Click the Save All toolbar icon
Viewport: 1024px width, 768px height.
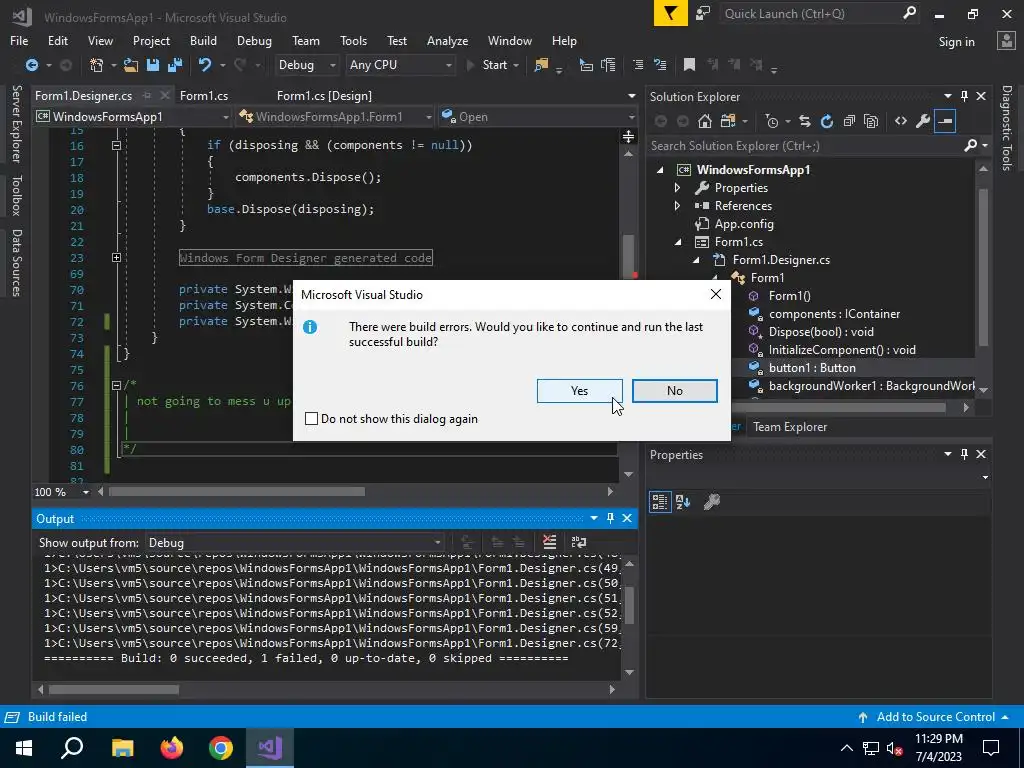pos(175,65)
